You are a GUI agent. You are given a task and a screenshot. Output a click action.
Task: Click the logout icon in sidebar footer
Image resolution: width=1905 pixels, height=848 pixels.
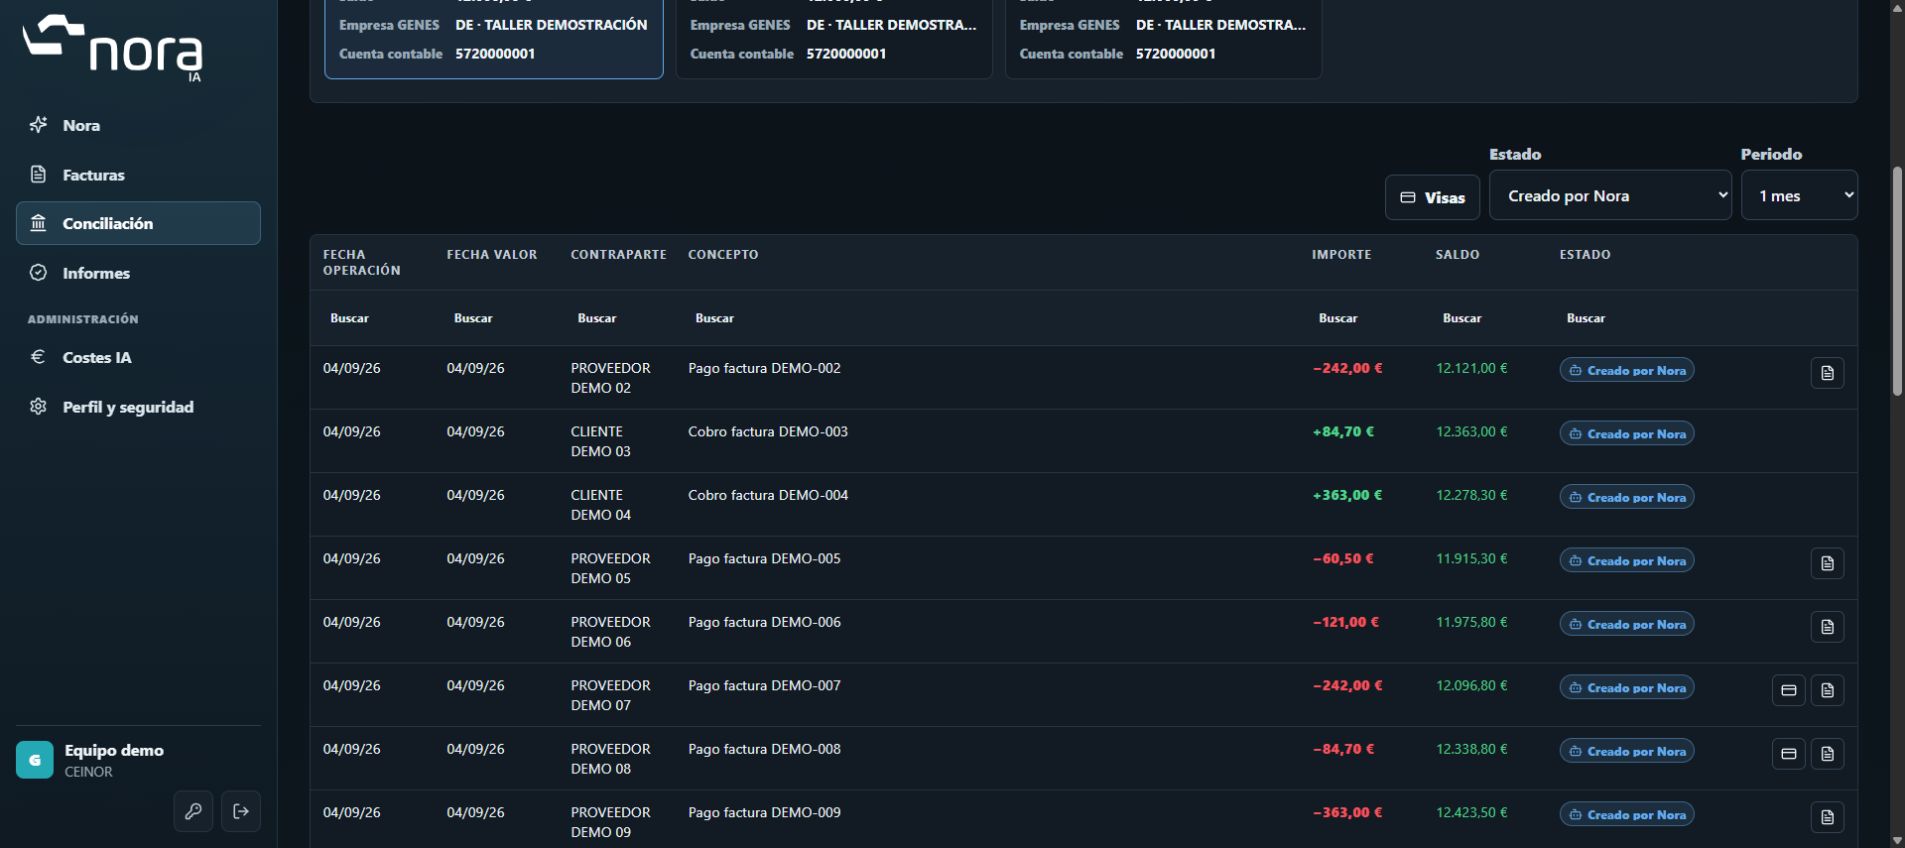click(241, 811)
